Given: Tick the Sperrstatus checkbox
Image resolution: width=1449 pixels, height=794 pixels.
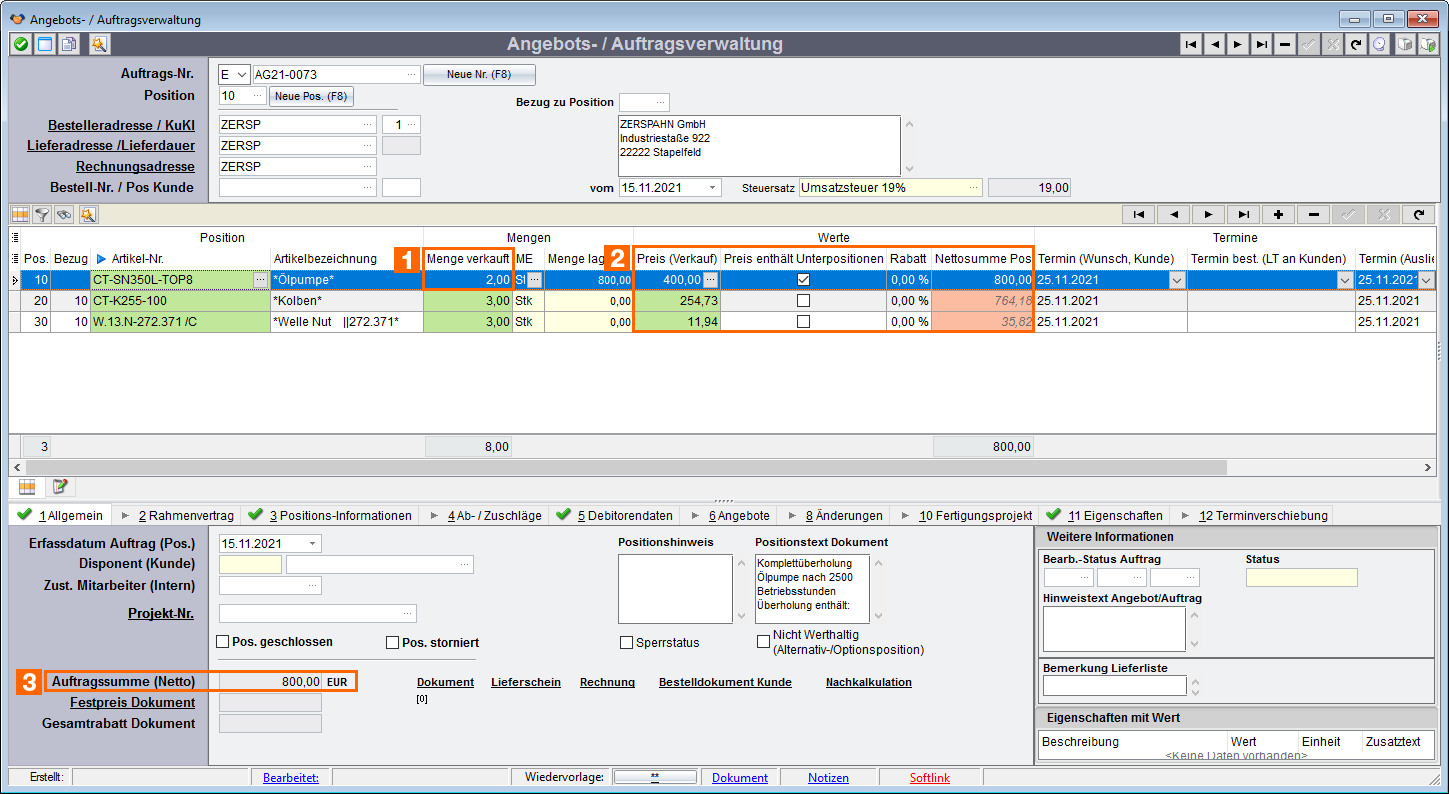Looking at the screenshot, I should 627,642.
